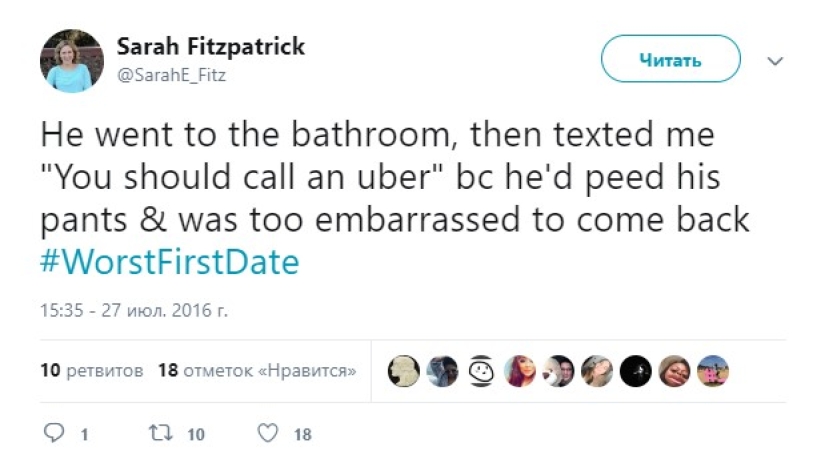Viewport: 825px width, 467px height.
Task: Click the Sarah Fitzpatrick display name
Action: pos(211,47)
